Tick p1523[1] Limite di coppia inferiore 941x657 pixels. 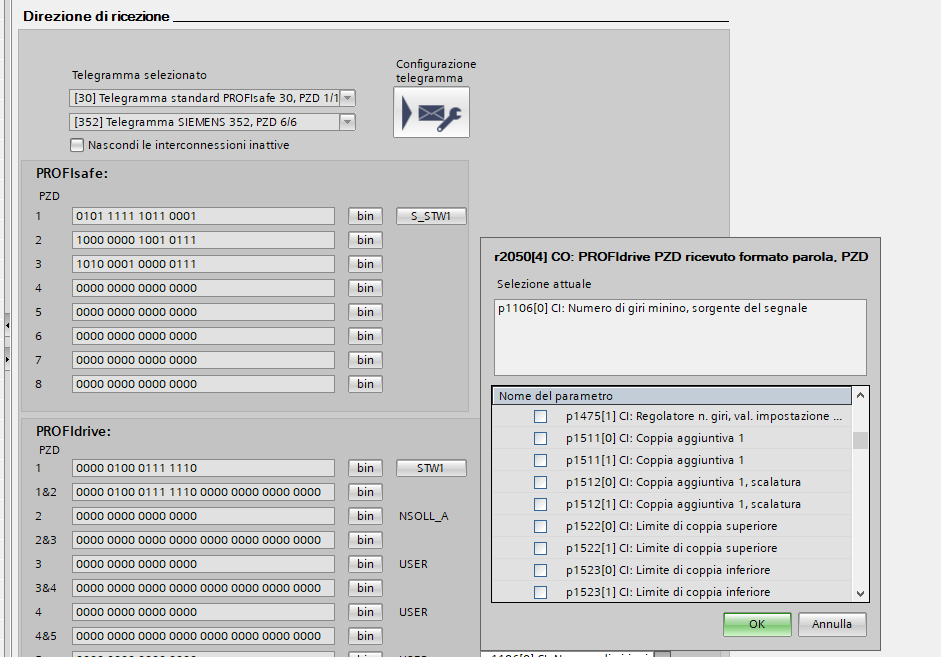(540, 592)
